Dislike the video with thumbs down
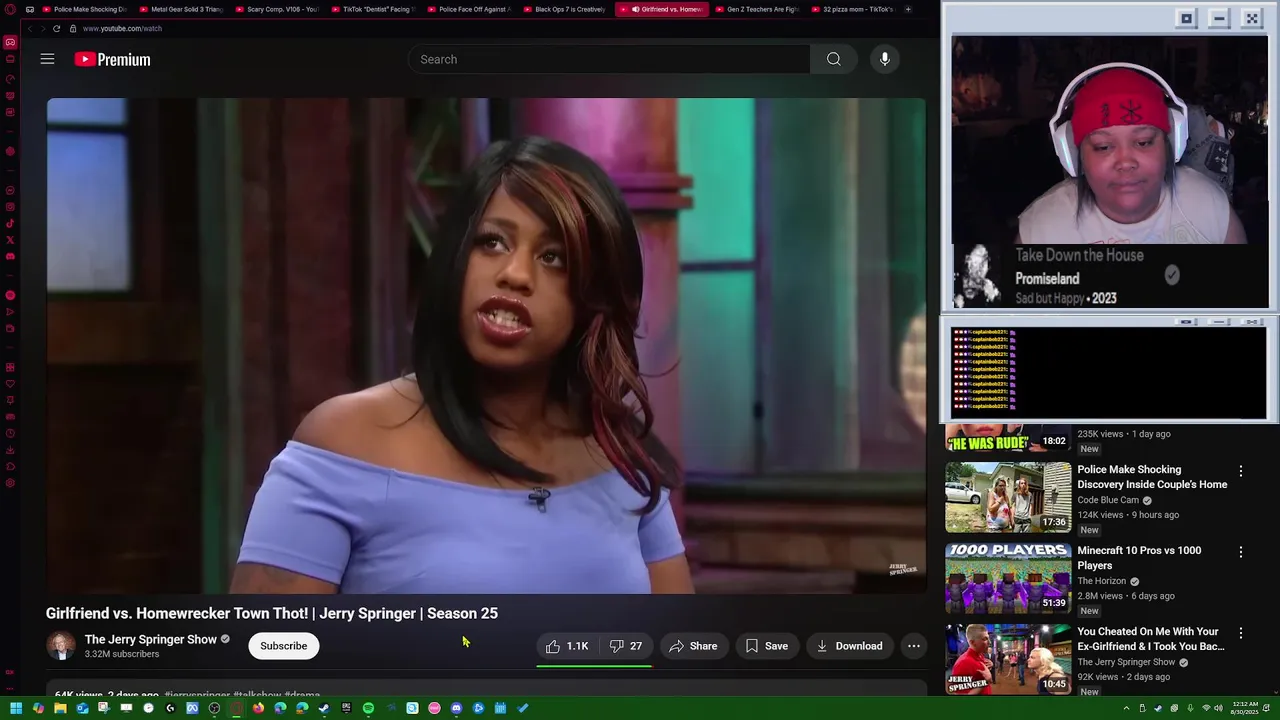Image resolution: width=1280 pixels, height=720 pixels. point(626,646)
